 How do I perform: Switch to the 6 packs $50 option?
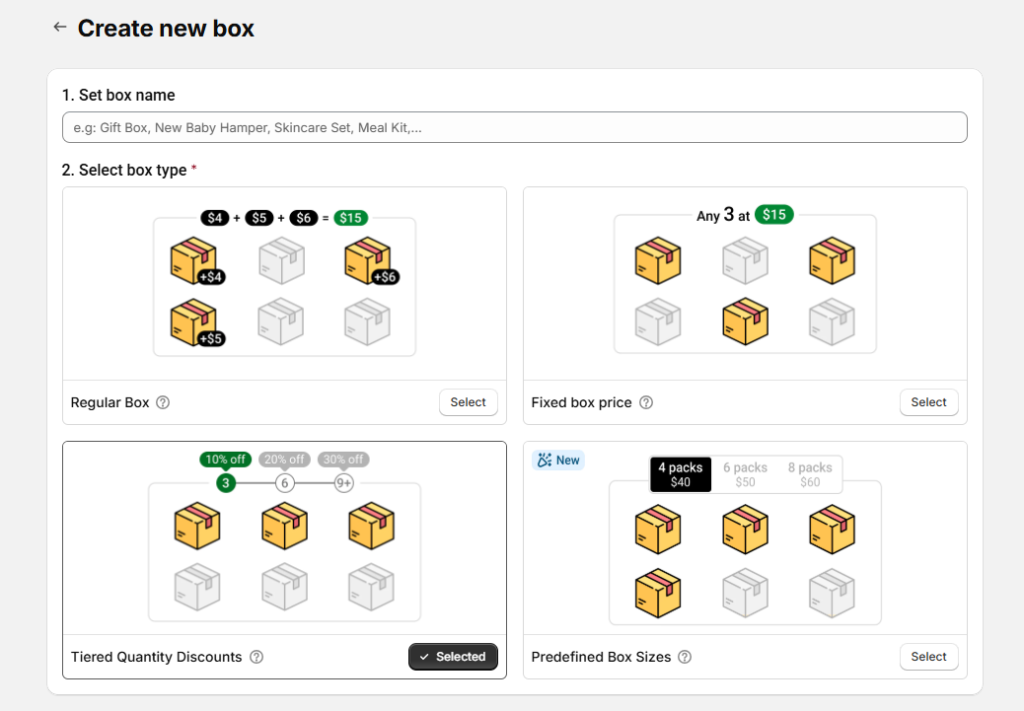745,474
